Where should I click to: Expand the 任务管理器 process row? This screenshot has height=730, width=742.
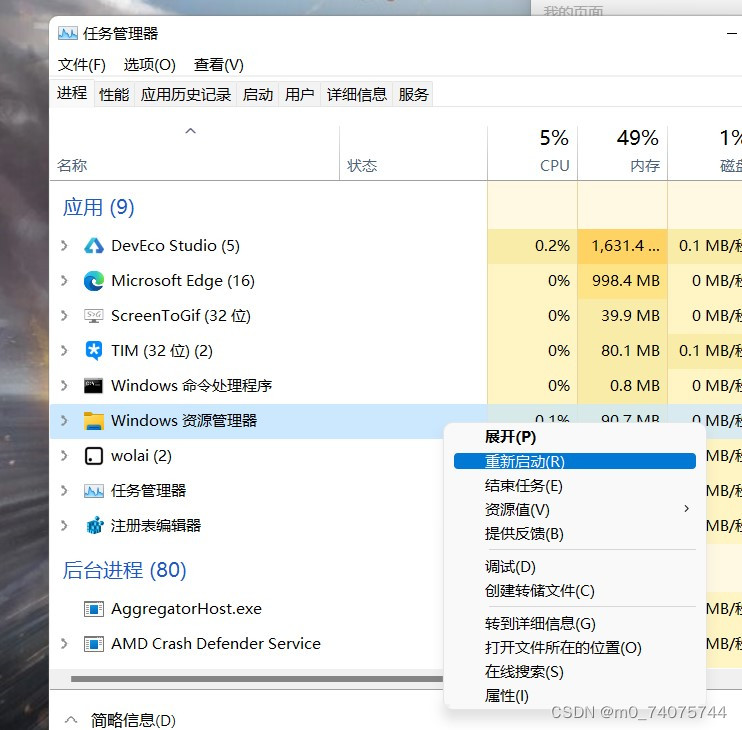64,491
